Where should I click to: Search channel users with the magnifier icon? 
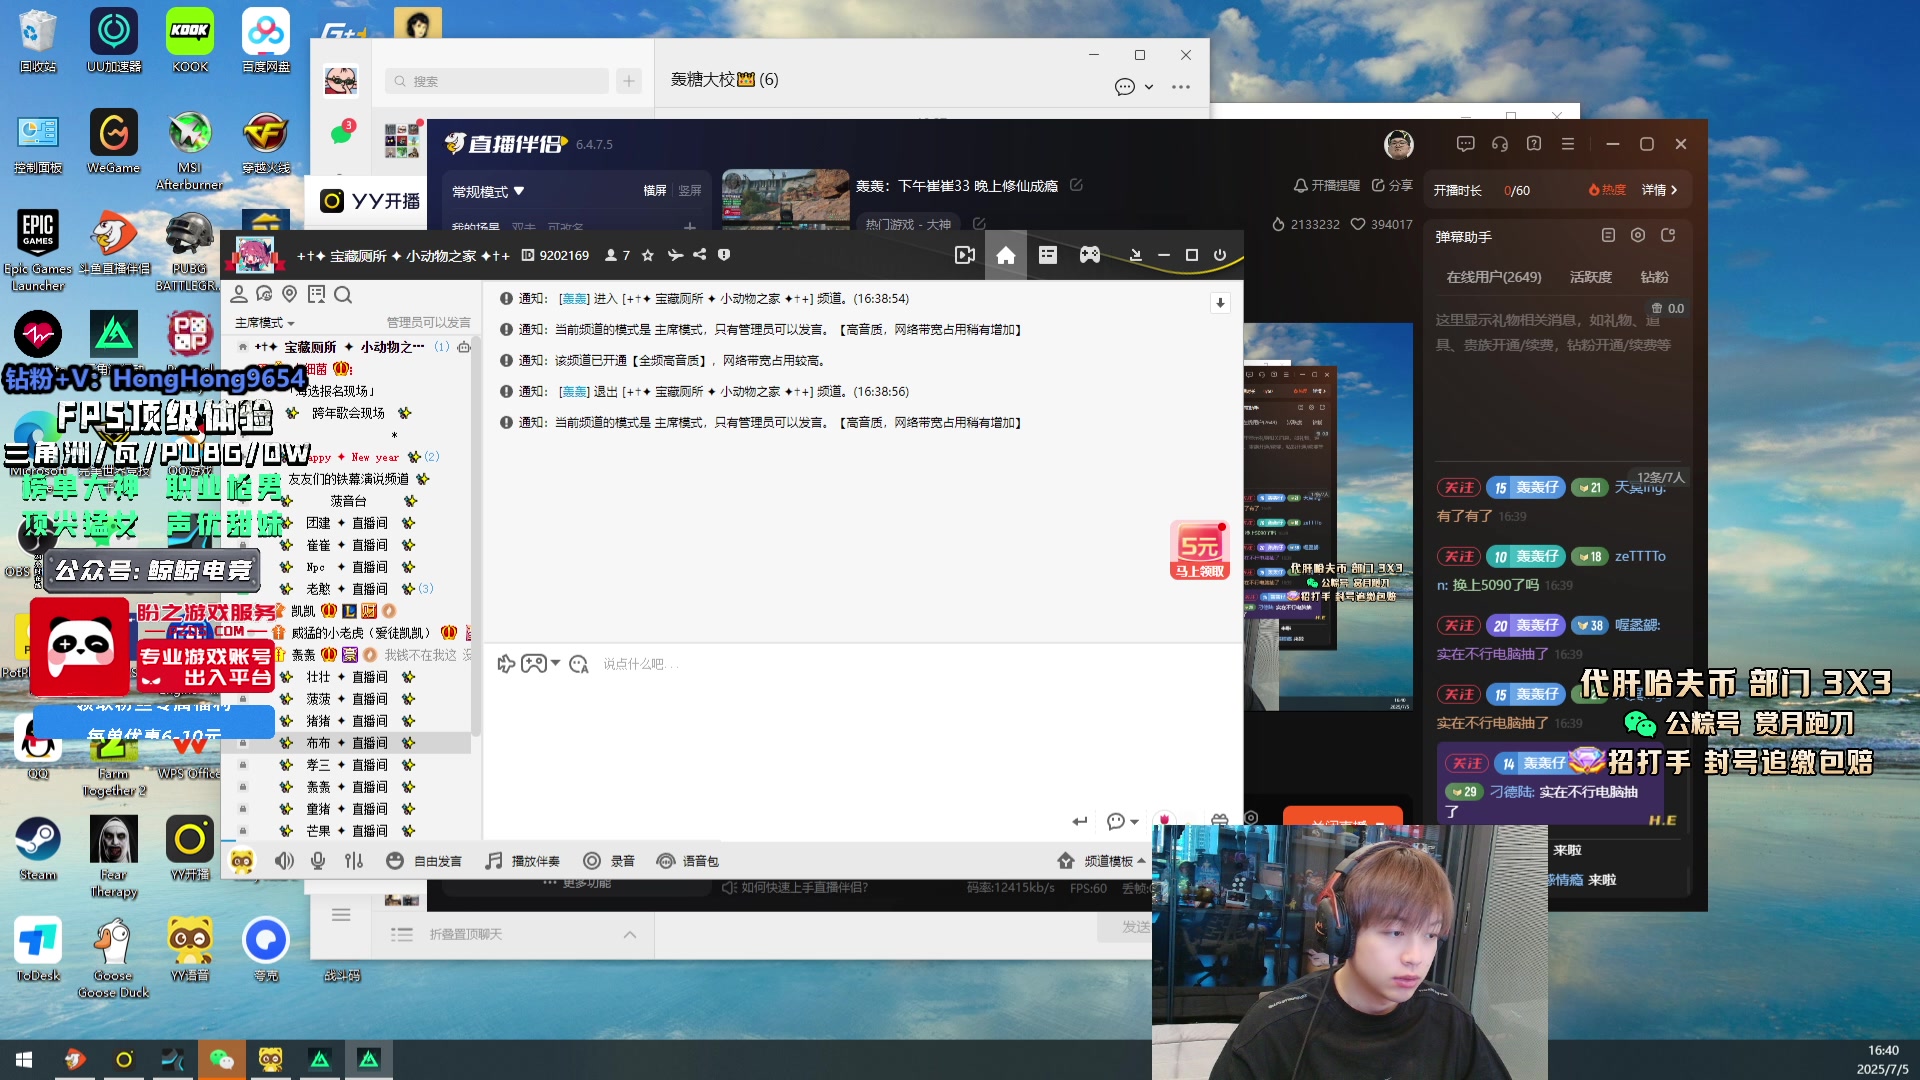[x=343, y=294]
